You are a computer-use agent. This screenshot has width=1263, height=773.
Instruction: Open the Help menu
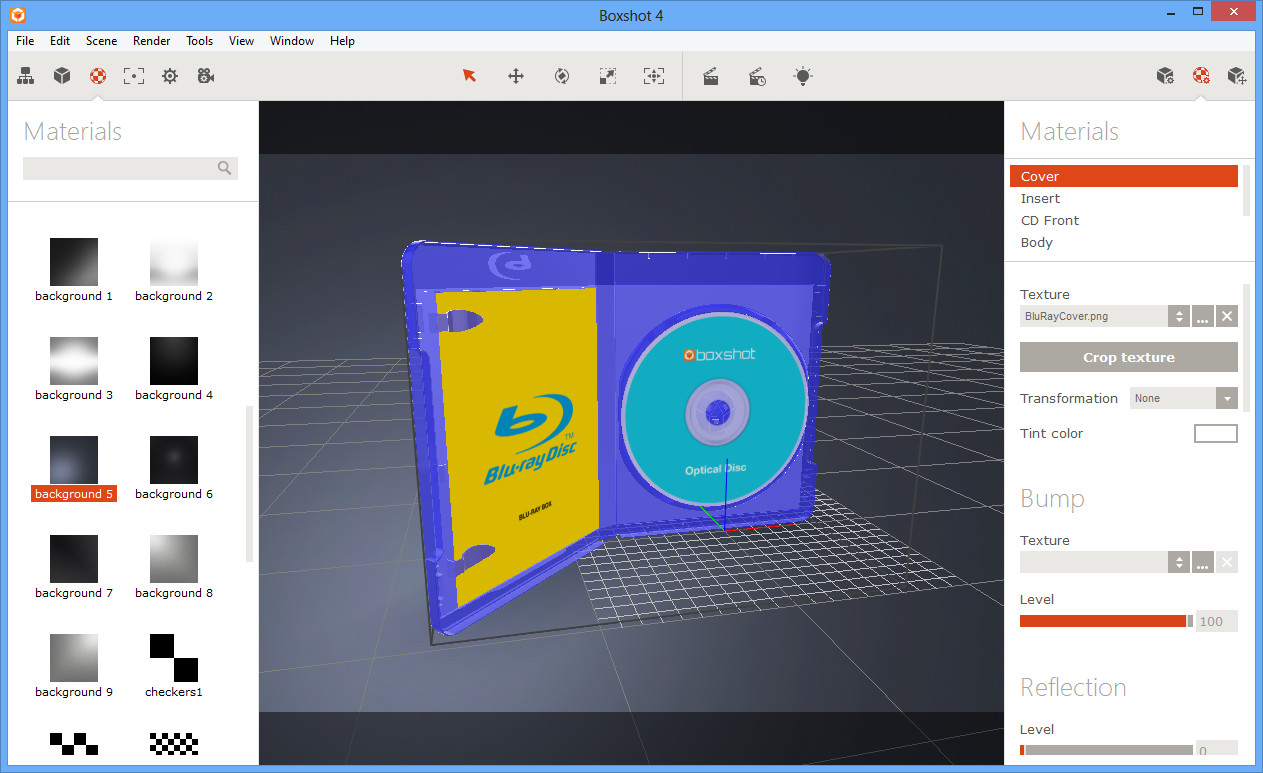tap(342, 41)
